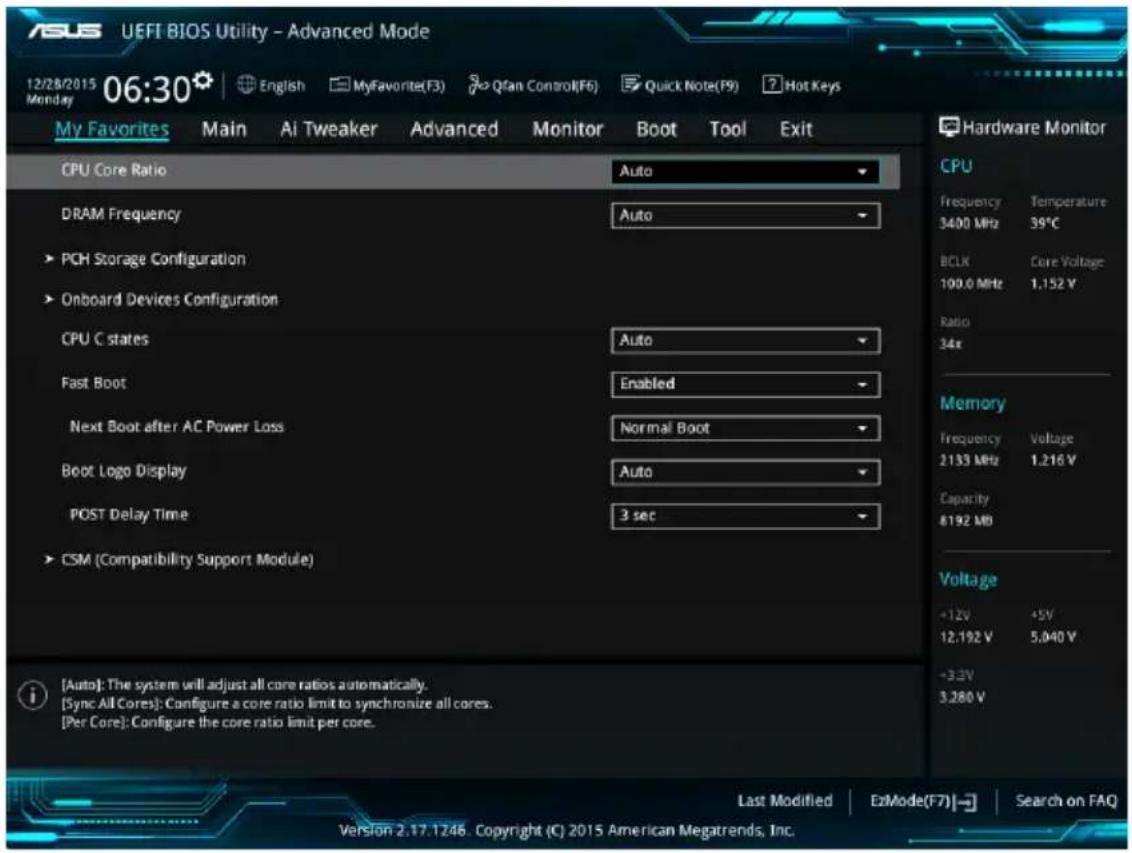Click the Version 2.17.1246 copyright text
This screenshot has height=853, width=1132.
(567, 831)
